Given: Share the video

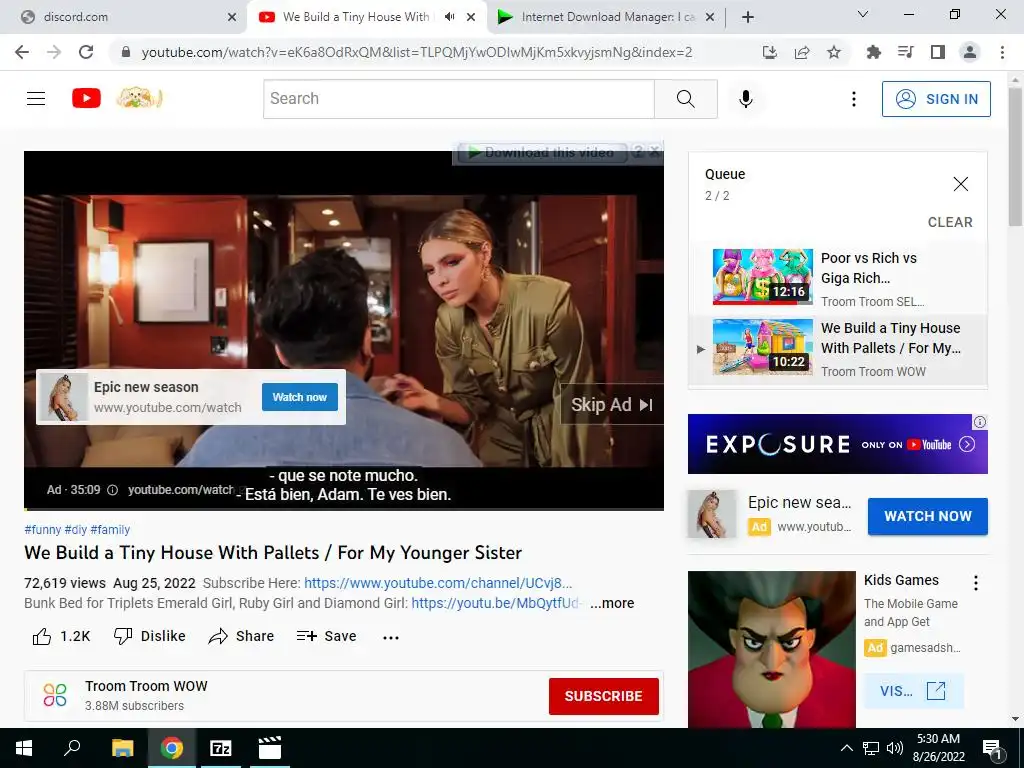Looking at the screenshot, I should (x=241, y=636).
